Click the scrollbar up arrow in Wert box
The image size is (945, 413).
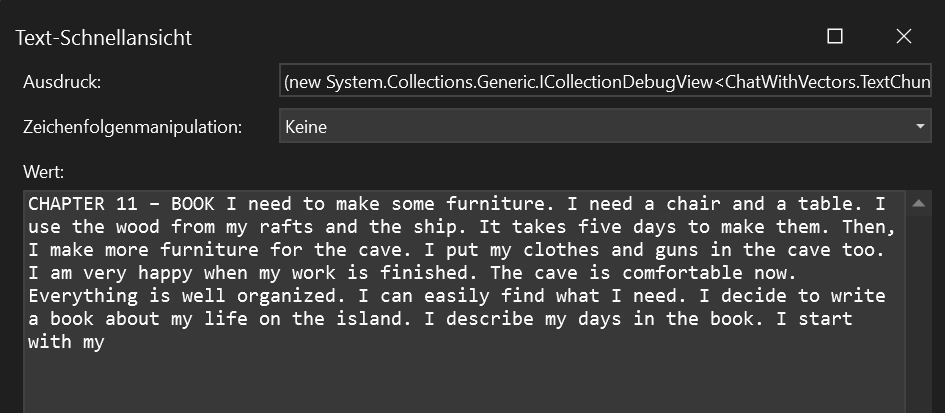[x=918, y=204]
